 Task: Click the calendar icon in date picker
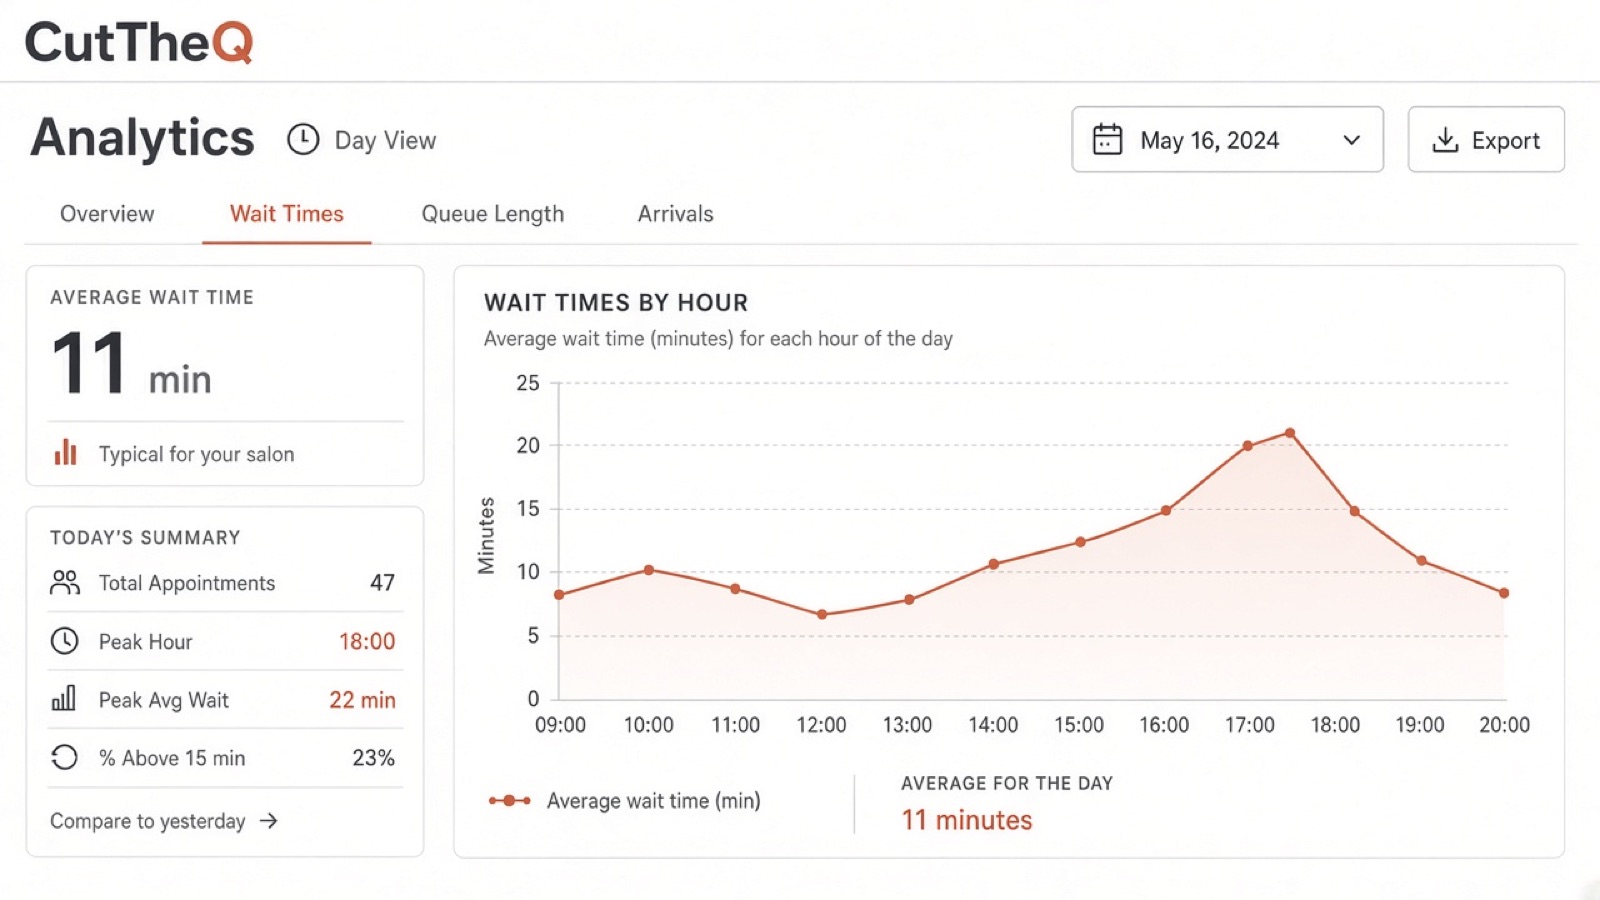pos(1107,140)
